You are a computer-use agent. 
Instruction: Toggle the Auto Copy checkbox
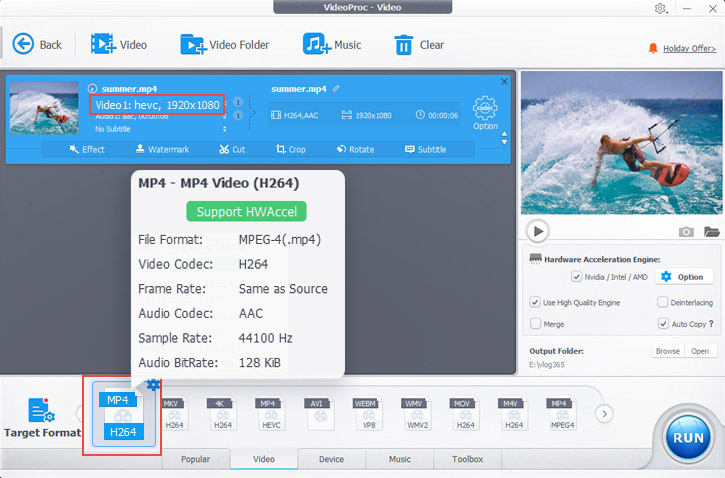coord(663,324)
